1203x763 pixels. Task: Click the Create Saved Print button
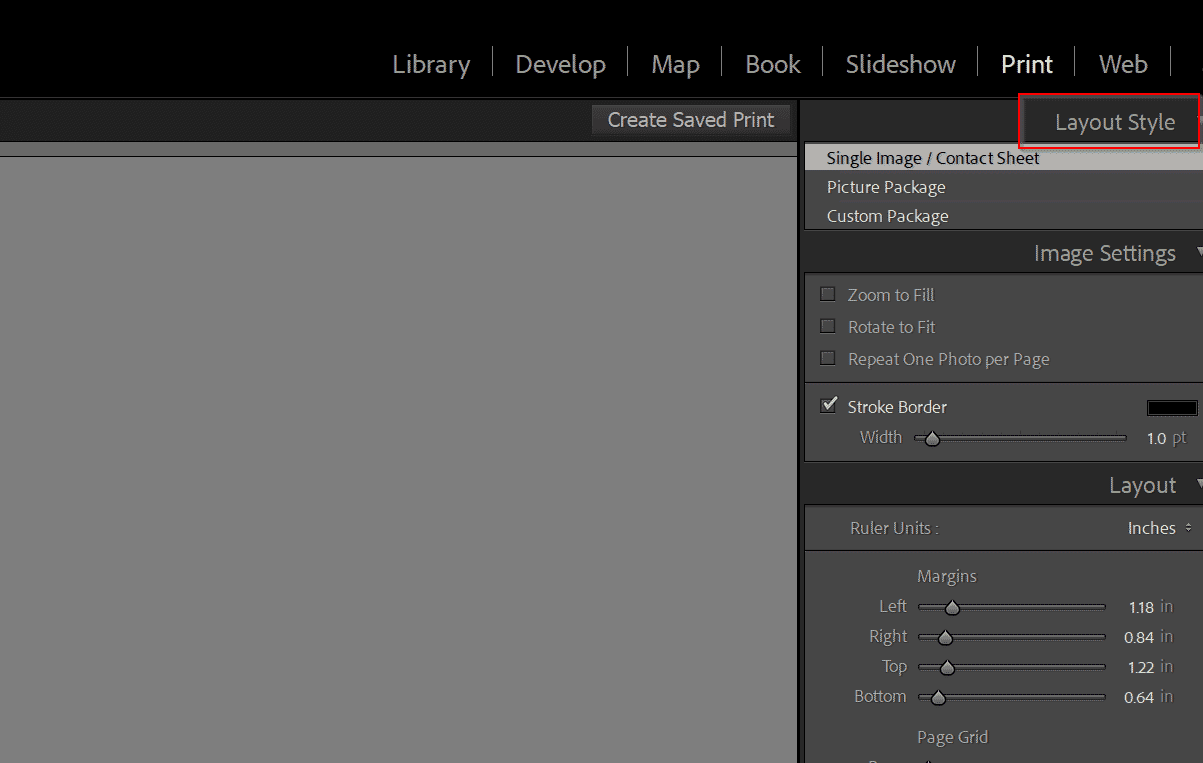[690, 119]
